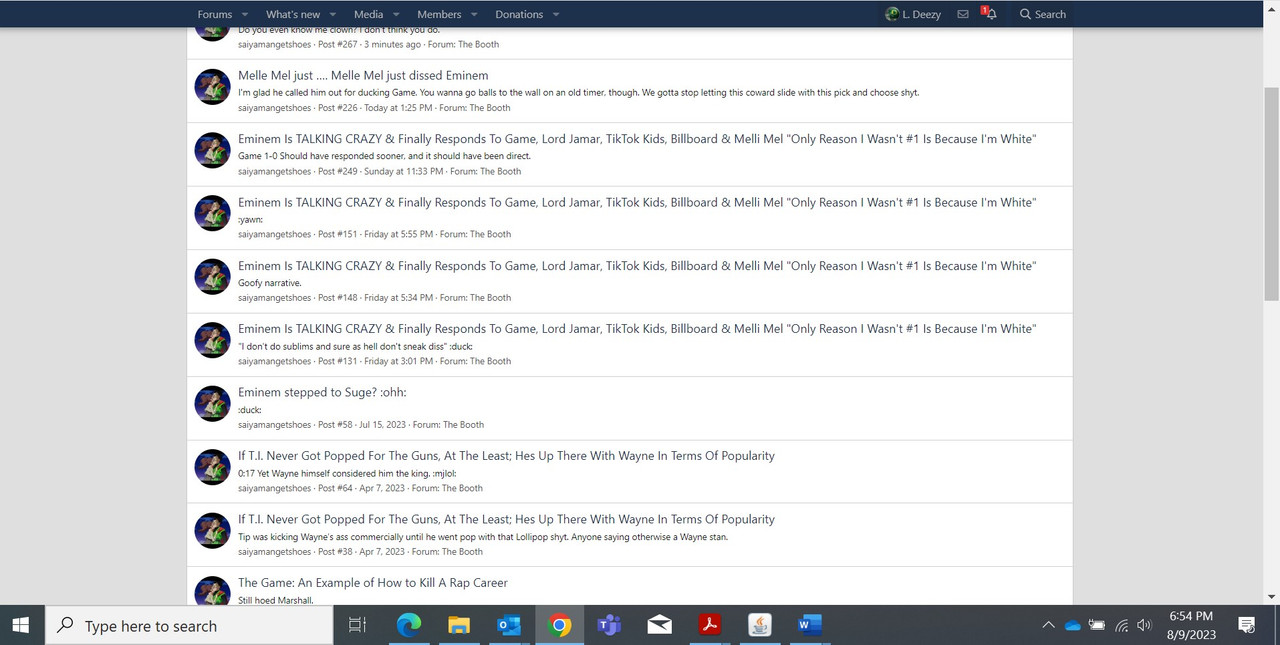The image size is (1280, 645).
Task: Open Microsoft Teams from the taskbar
Action: coord(609,625)
